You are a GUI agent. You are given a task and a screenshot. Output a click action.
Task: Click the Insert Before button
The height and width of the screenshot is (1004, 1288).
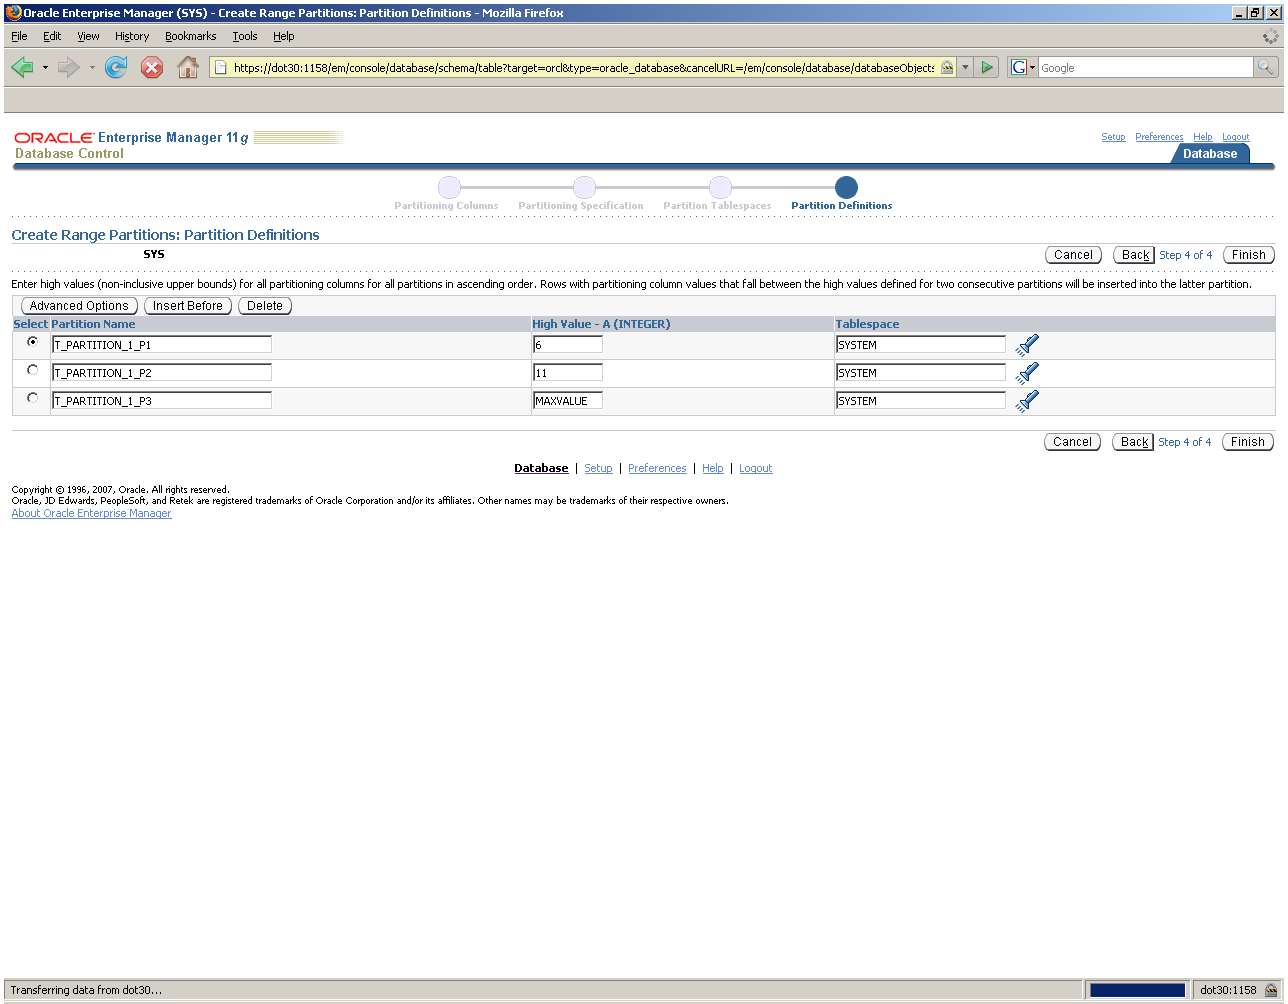(188, 306)
